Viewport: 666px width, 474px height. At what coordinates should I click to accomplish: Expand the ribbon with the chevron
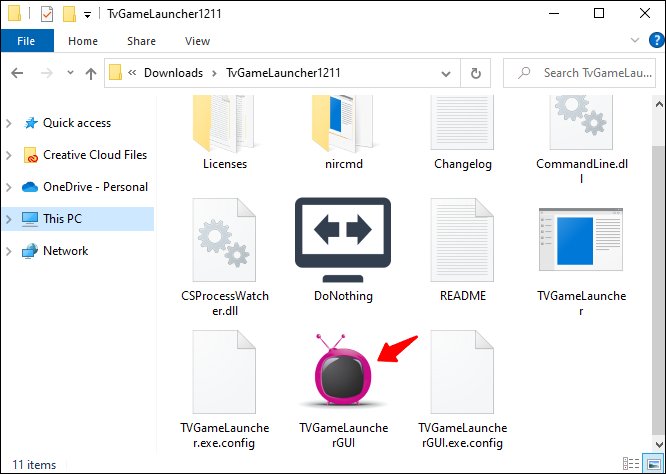click(x=635, y=40)
